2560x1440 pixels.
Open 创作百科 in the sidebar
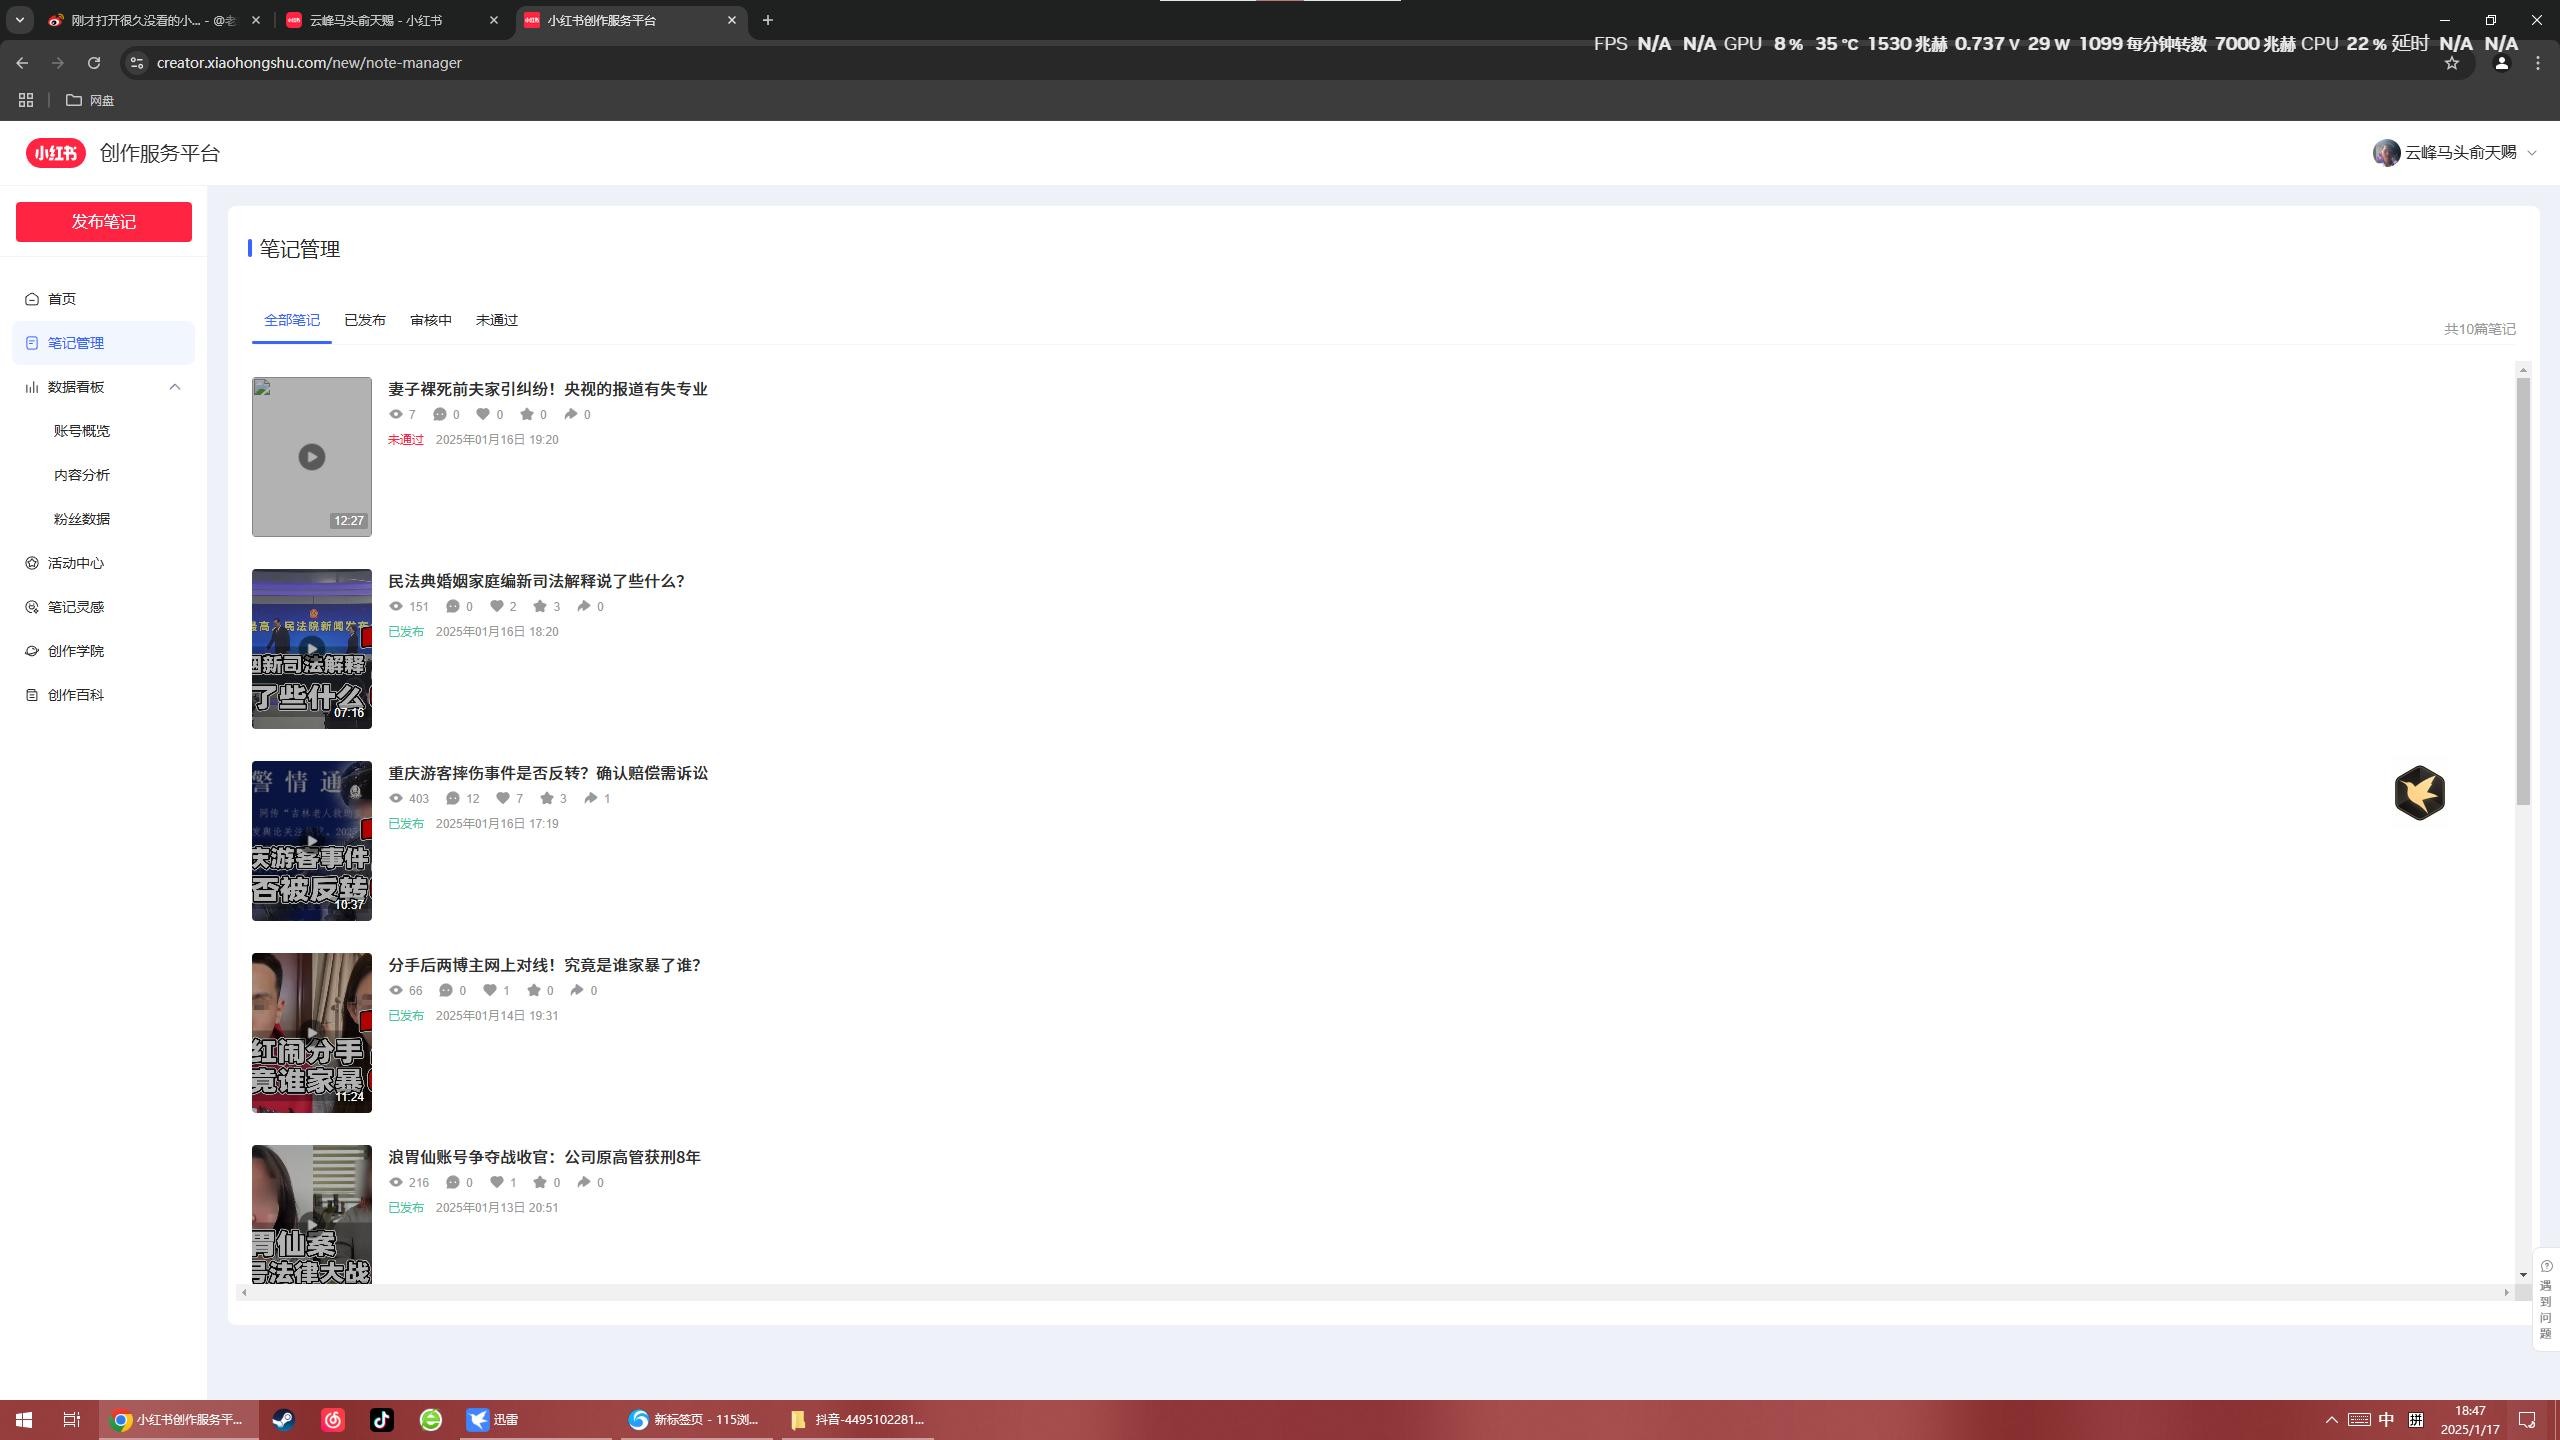click(75, 695)
